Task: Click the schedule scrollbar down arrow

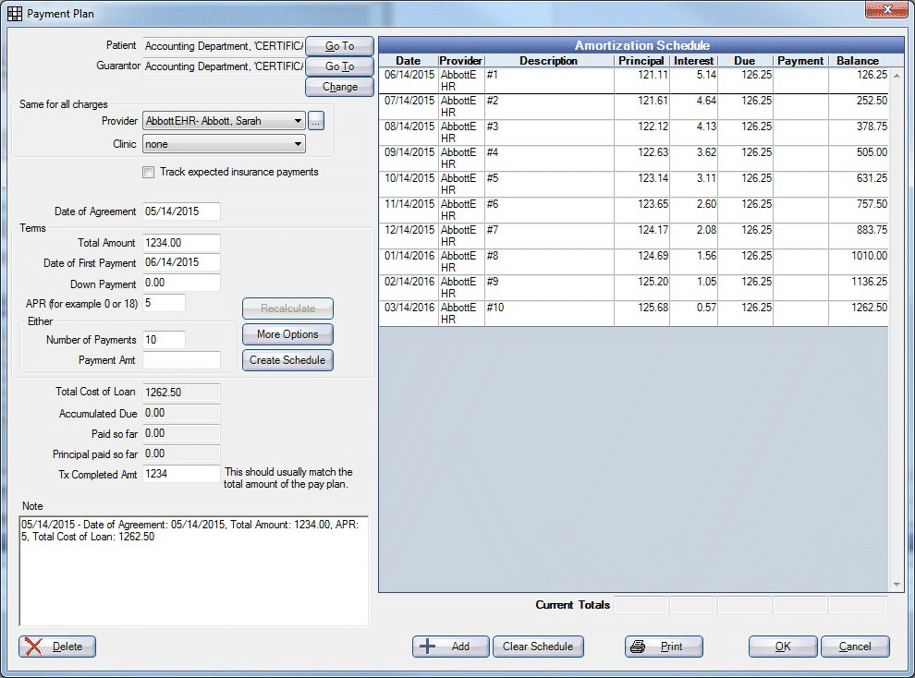Action: (896, 584)
